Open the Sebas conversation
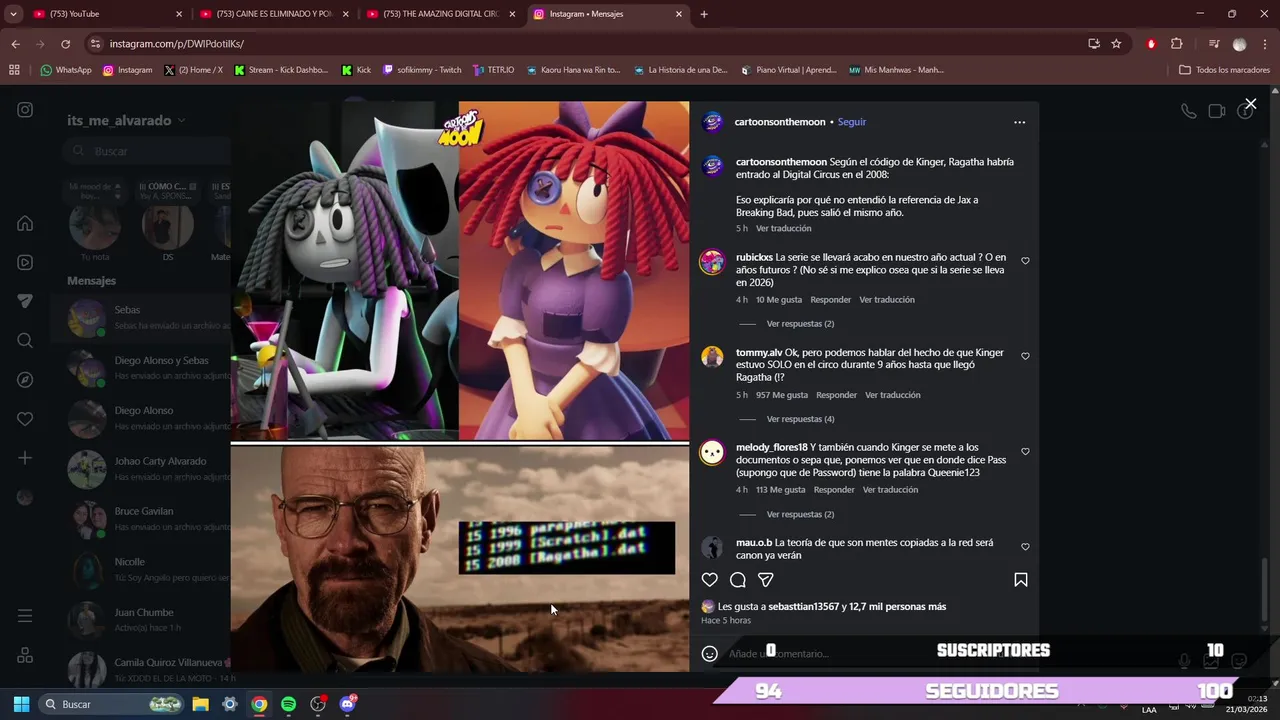The image size is (1280, 720). tap(140, 317)
